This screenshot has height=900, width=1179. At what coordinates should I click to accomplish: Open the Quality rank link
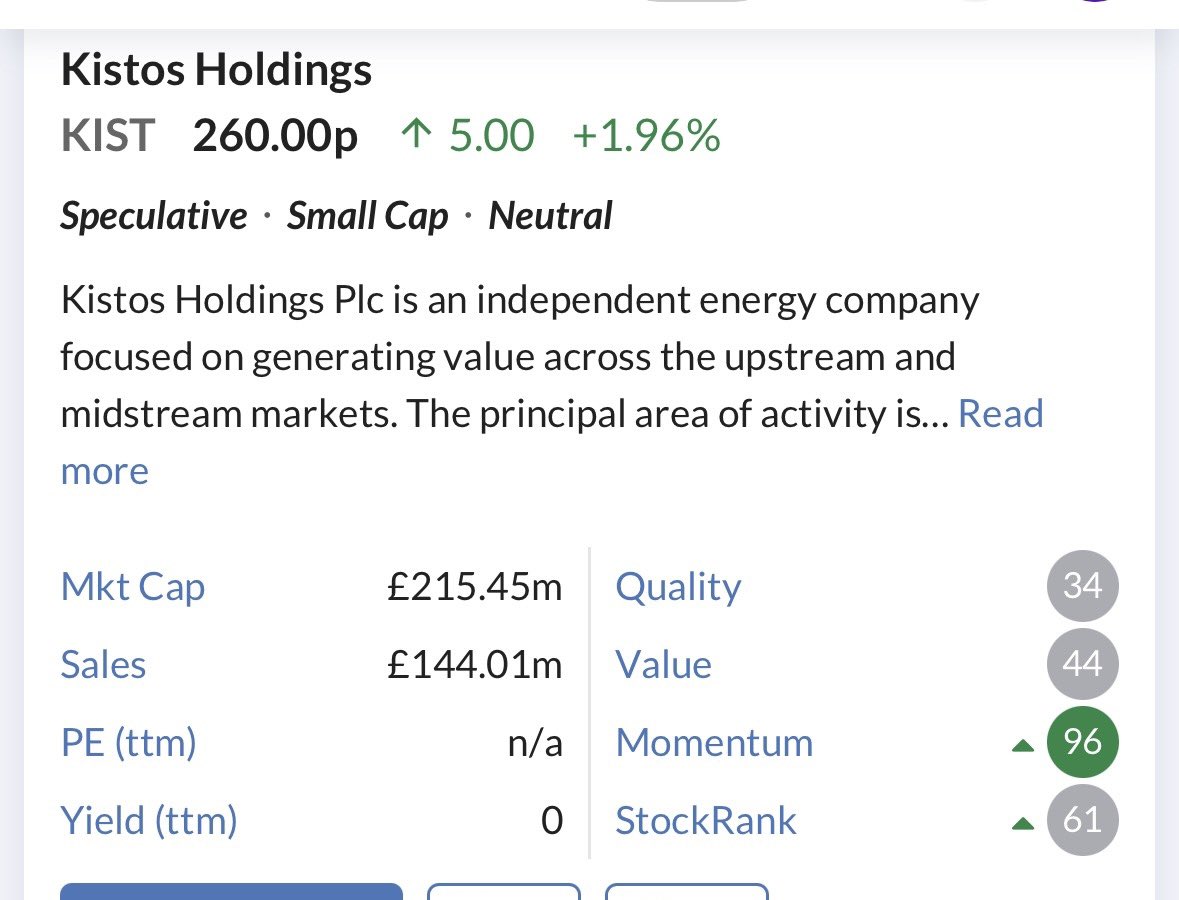pyautogui.click(x=678, y=587)
